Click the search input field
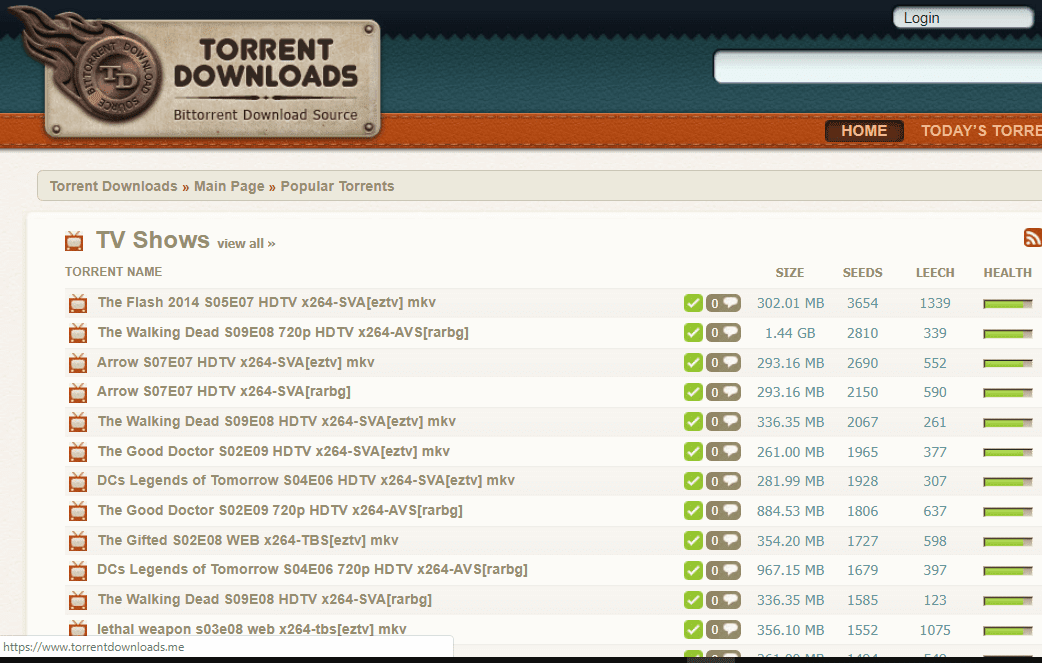The image size is (1042, 663). tap(878, 66)
